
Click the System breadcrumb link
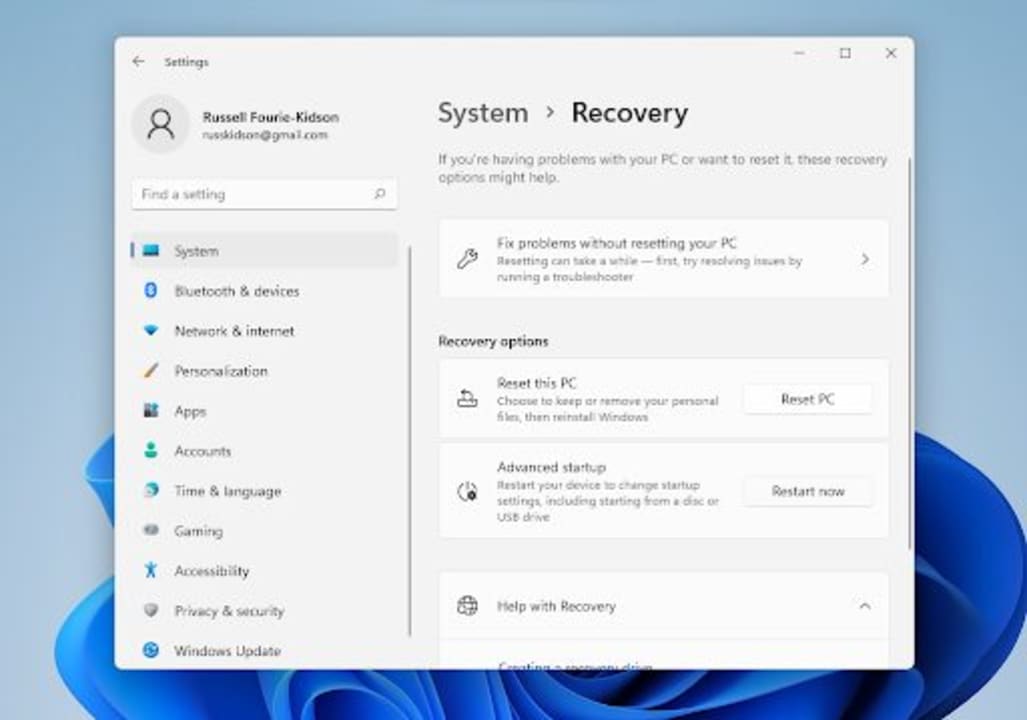click(x=483, y=113)
